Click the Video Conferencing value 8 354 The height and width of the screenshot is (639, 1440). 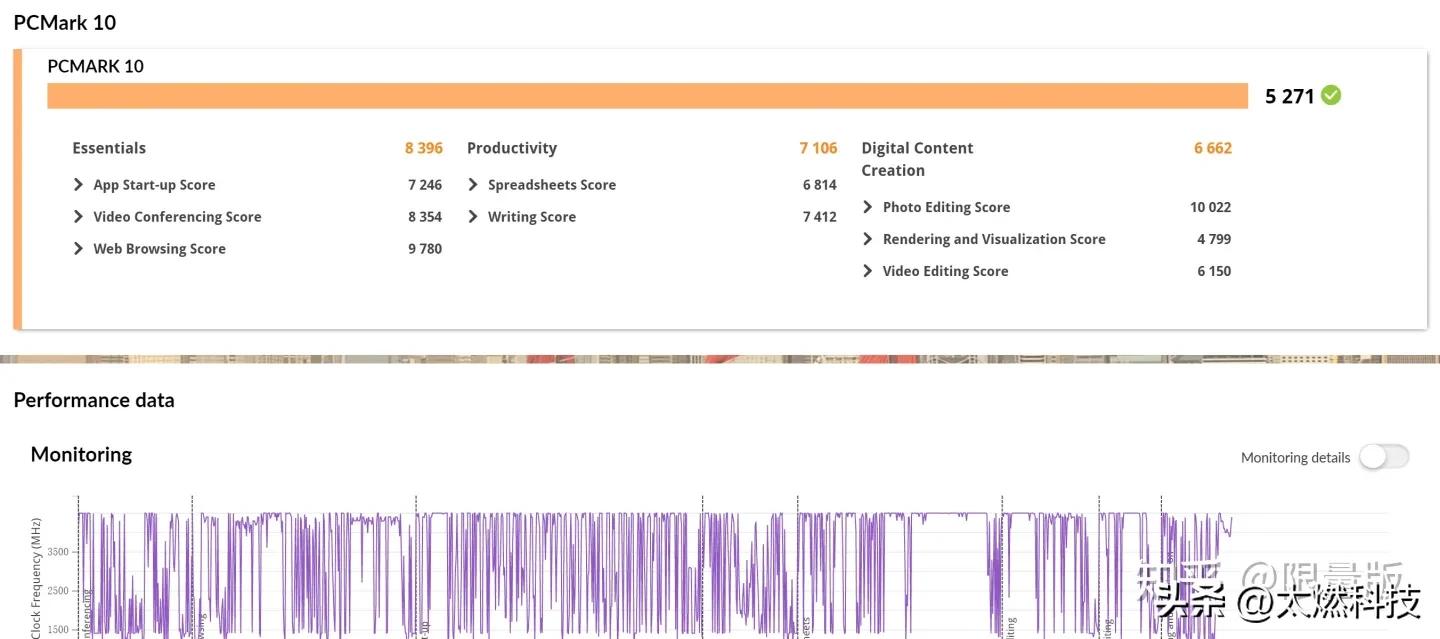tap(425, 217)
